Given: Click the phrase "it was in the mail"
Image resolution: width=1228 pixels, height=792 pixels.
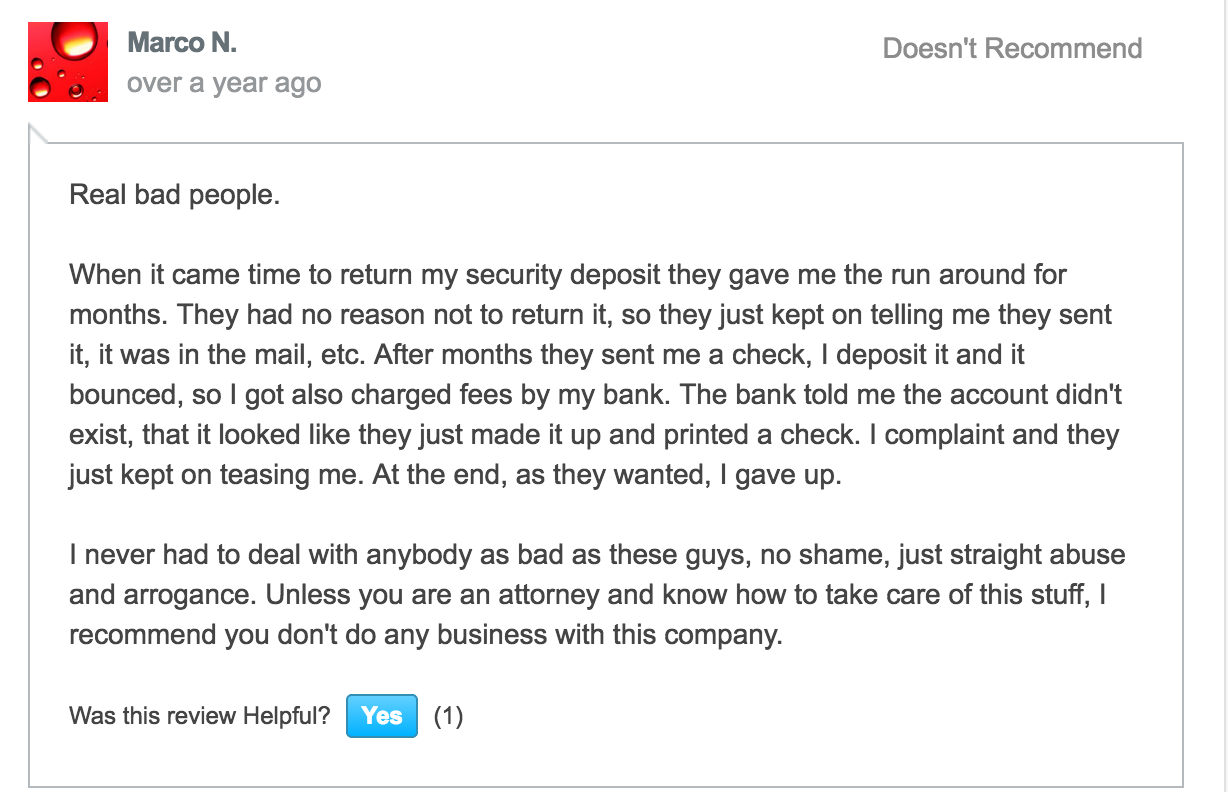Looking at the screenshot, I should pos(204,355).
